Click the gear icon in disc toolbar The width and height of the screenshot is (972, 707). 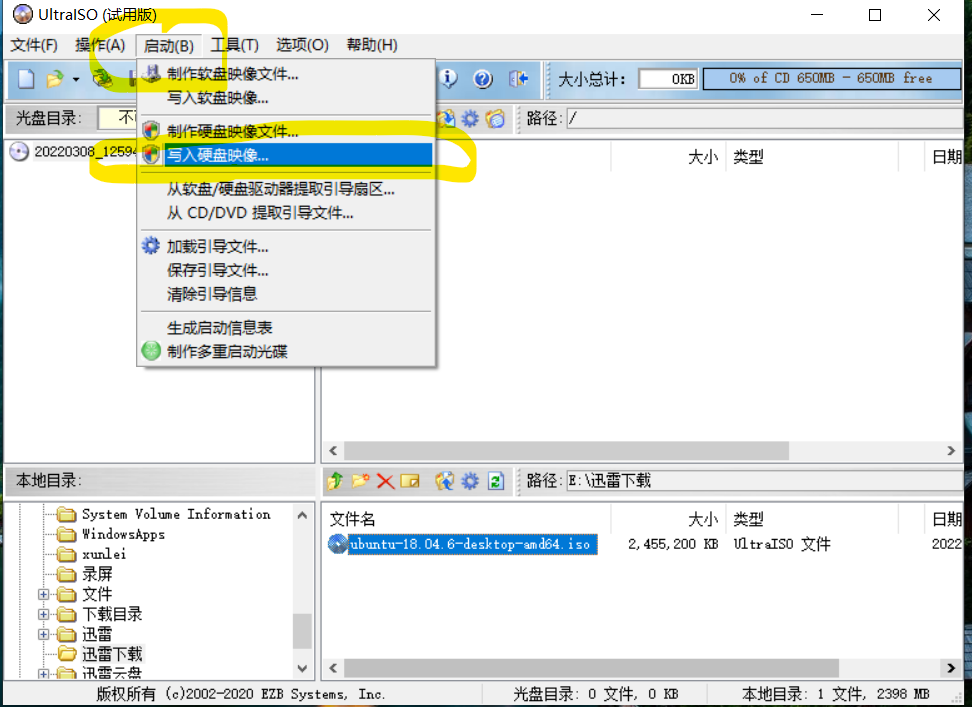tap(471, 118)
